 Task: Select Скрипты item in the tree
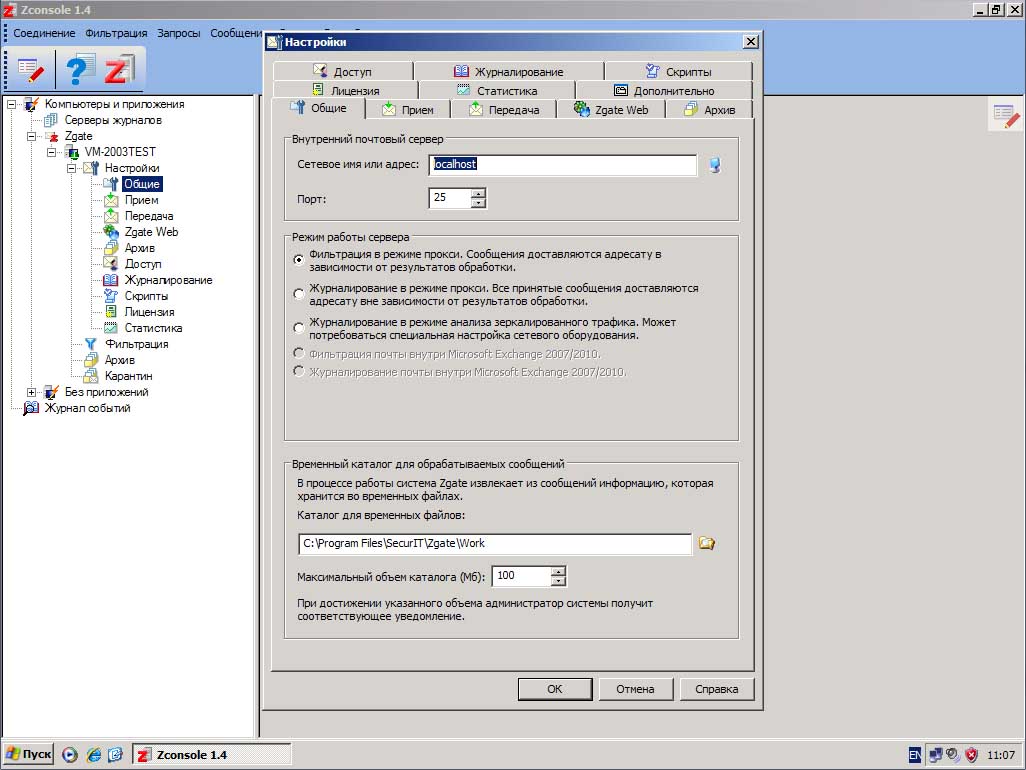click(146, 296)
